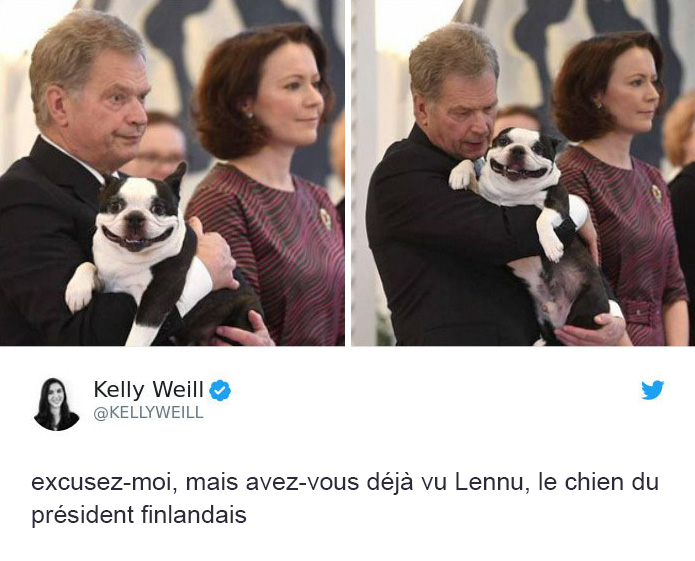This screenshot has height=561, width=695.
Task: Click the blue Twitter bird logo
Action: click(652, 390)
